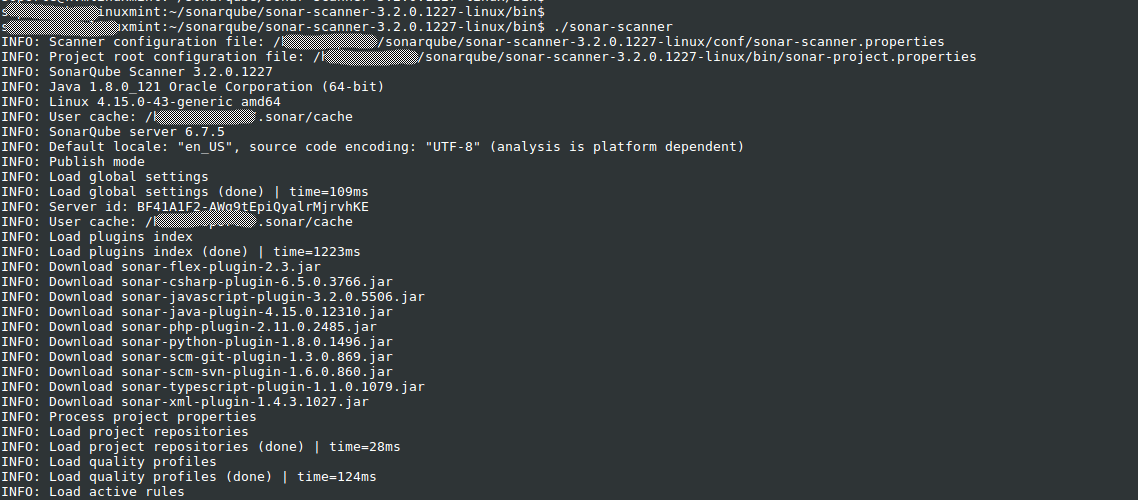Click the Server id value text

pos(252,207)
